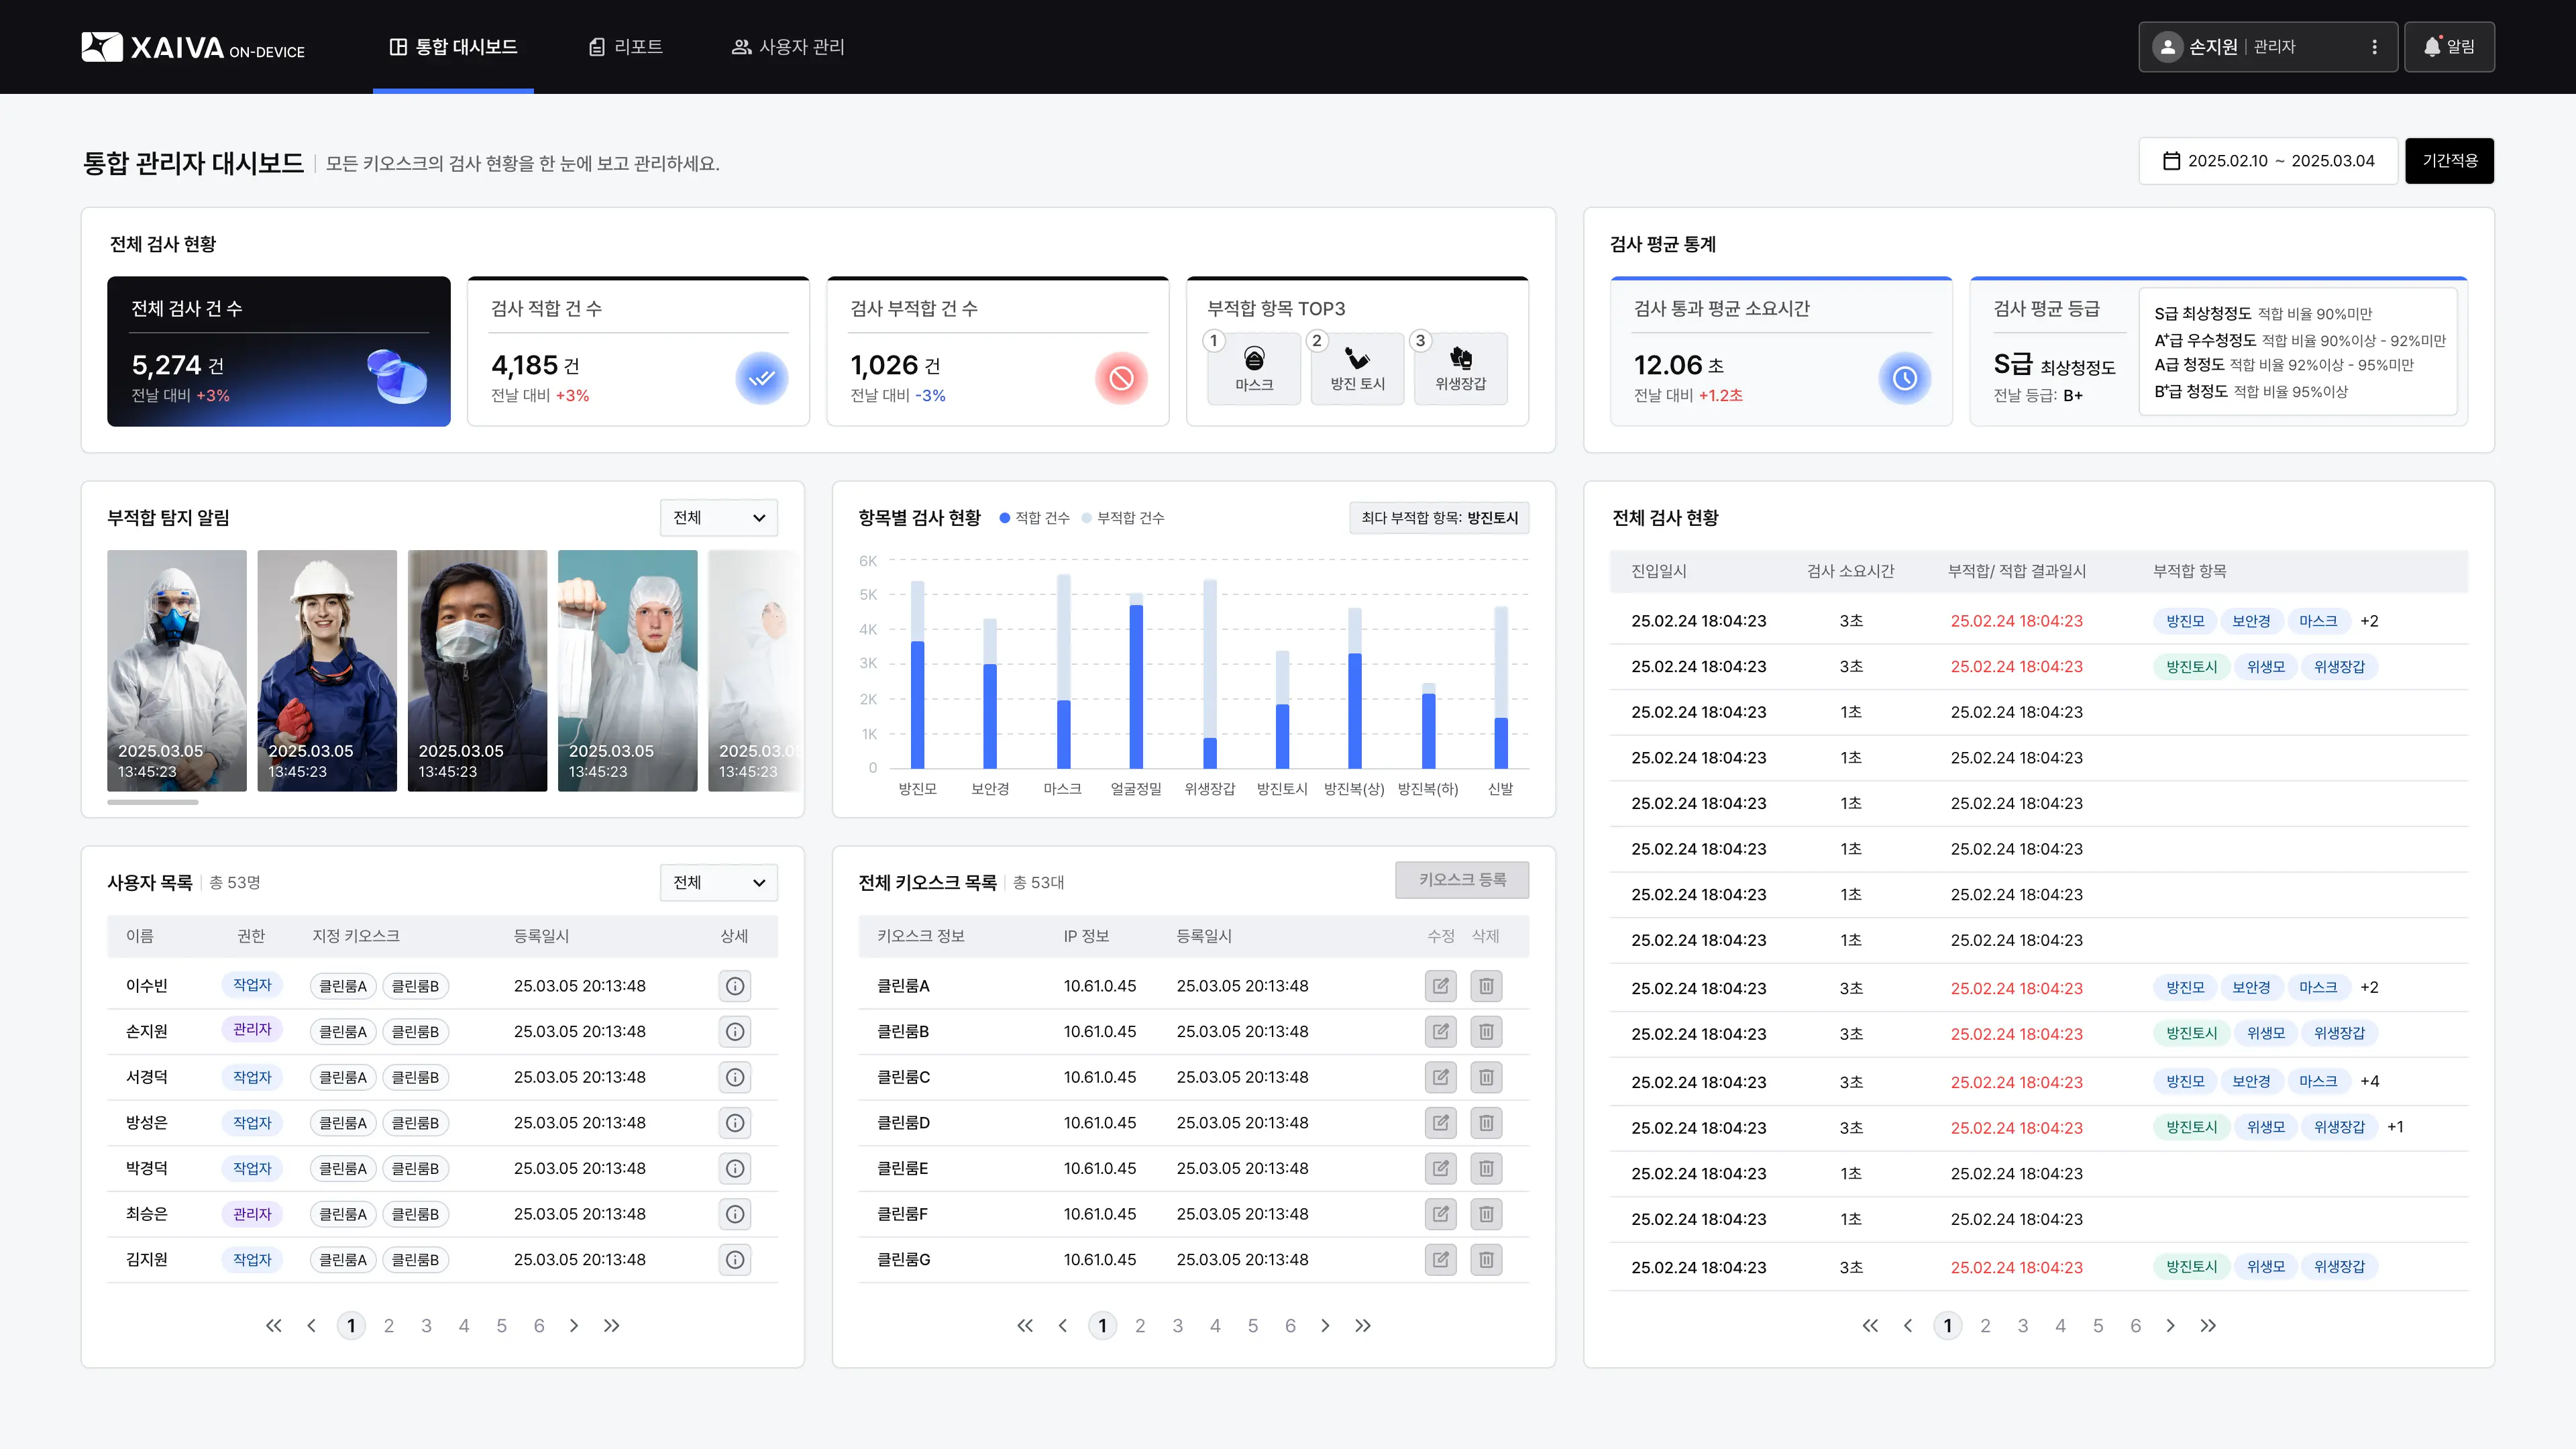Click the horizontal scrollbar under alert photos
This screenshot has width=2576, height=1449.
tap(153, 802)
